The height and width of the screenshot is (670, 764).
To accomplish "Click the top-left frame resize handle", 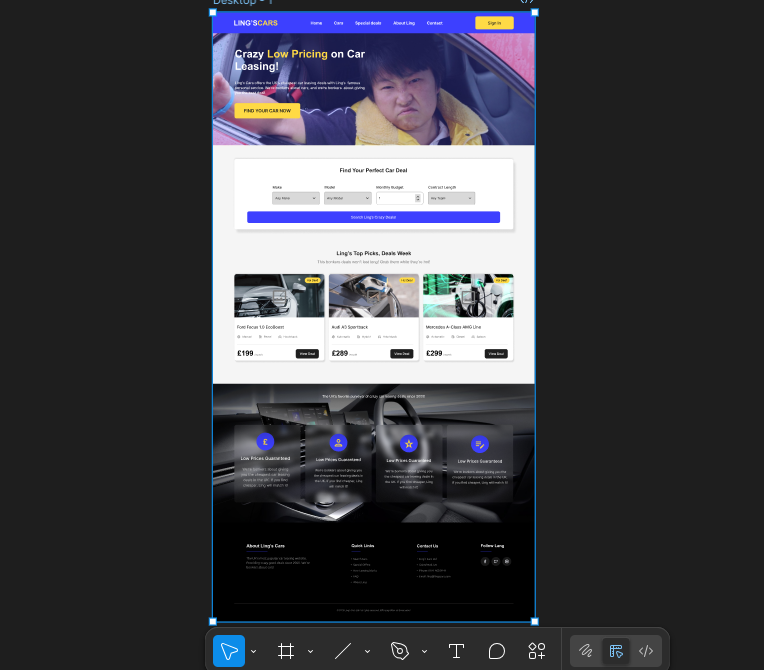I will 213,12.
